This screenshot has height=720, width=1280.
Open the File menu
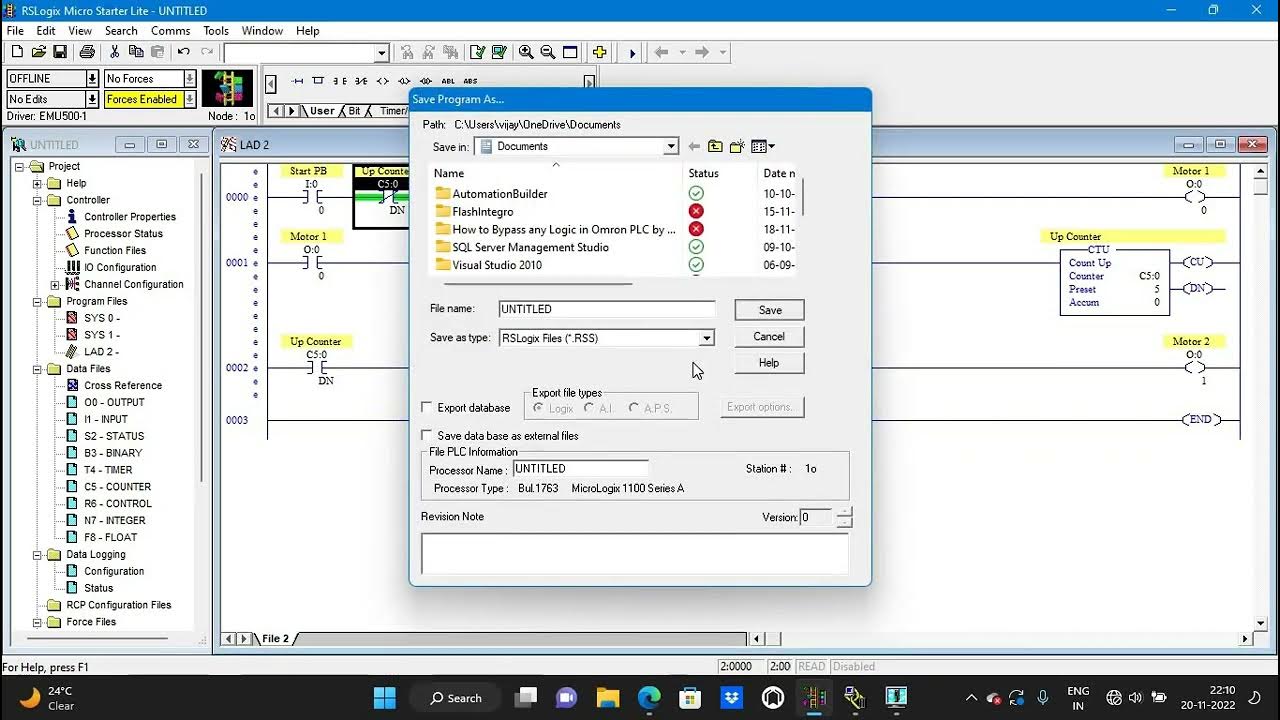click(15, 31)
